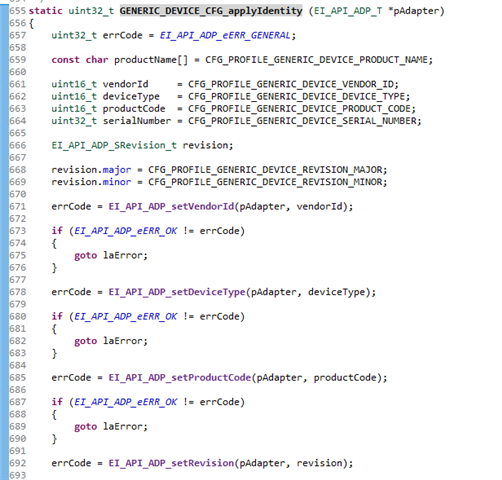Click revision.minor on line 669
The width and height of the screenshot is (502, 480).
(x=91, y=182)
